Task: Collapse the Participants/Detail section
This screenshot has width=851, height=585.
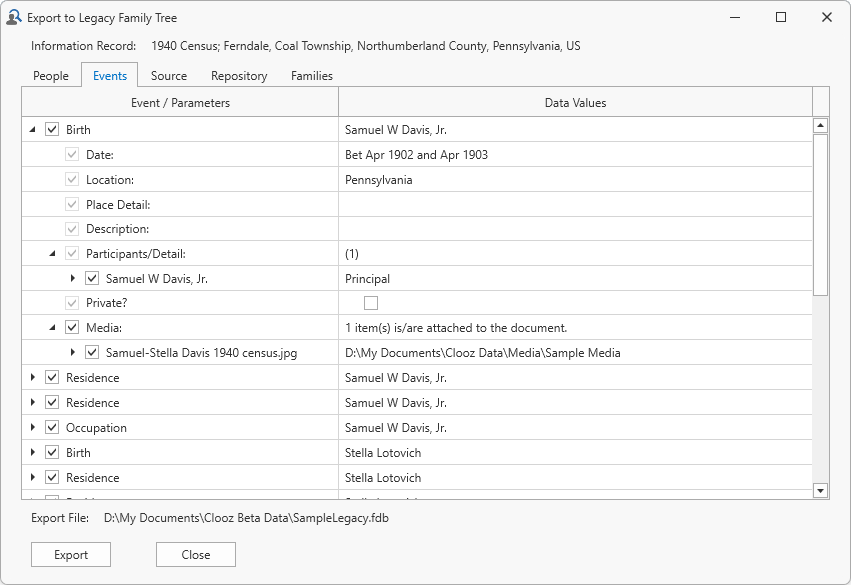Action: coord(52,254)
